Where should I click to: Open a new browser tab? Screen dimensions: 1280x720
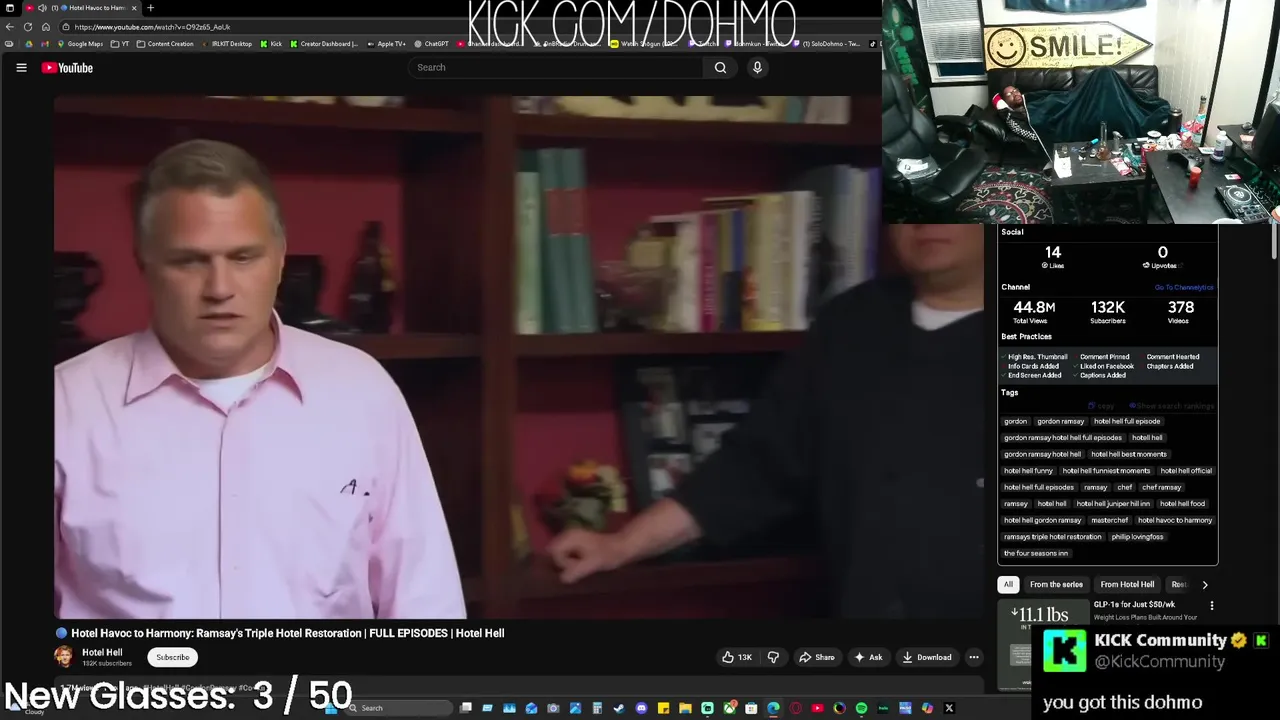150,8
